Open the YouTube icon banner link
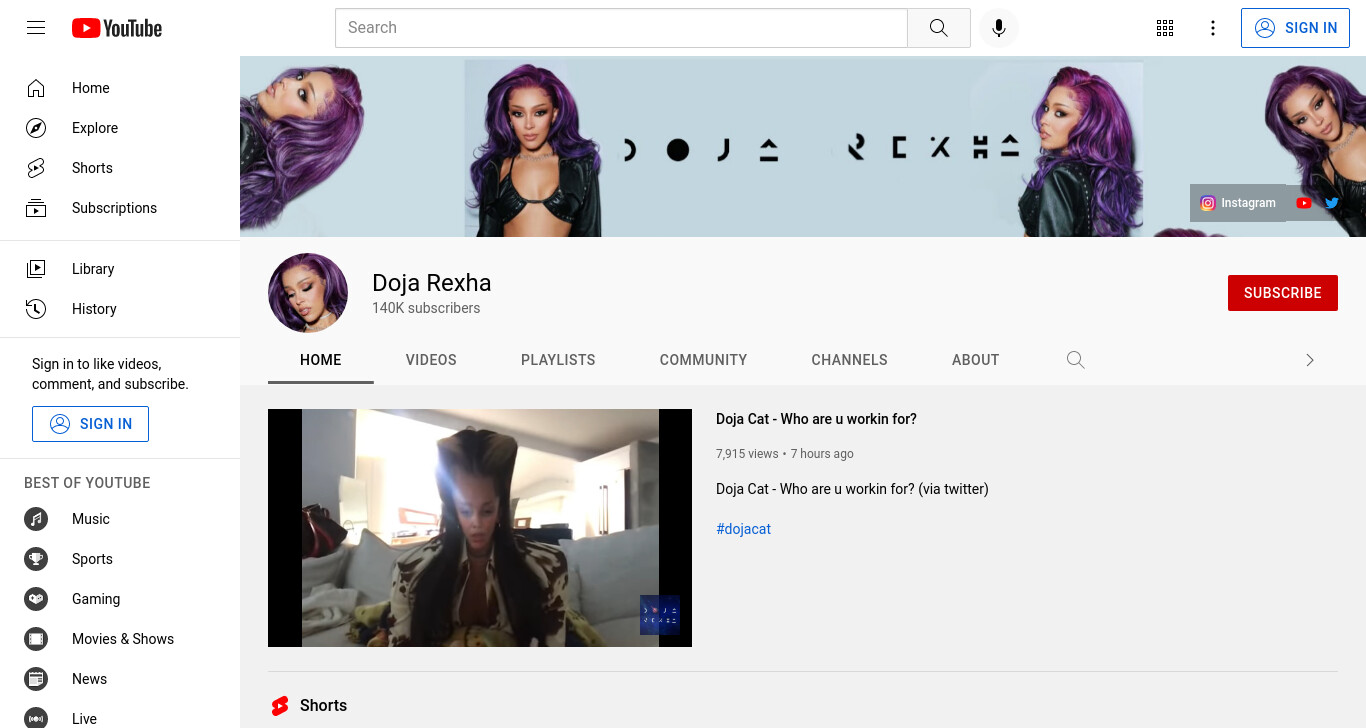 pos(1304,203)
